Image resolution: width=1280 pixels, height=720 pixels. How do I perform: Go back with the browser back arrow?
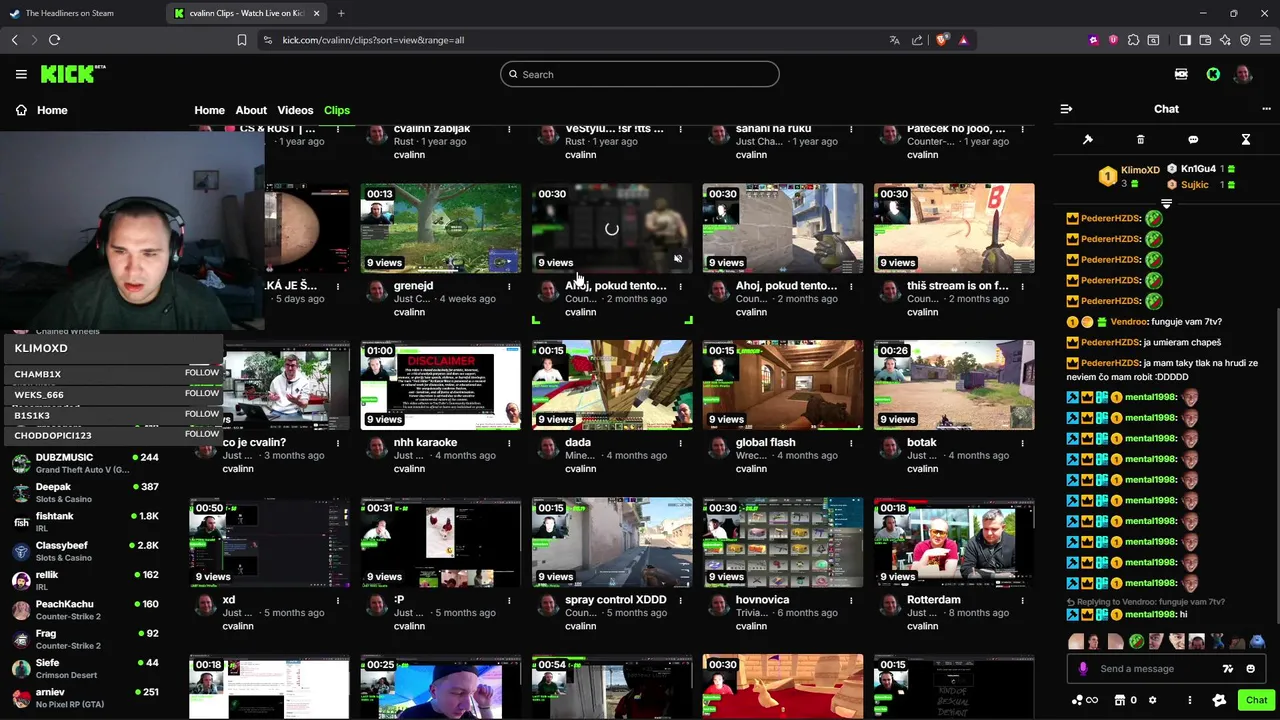[14, 40]
